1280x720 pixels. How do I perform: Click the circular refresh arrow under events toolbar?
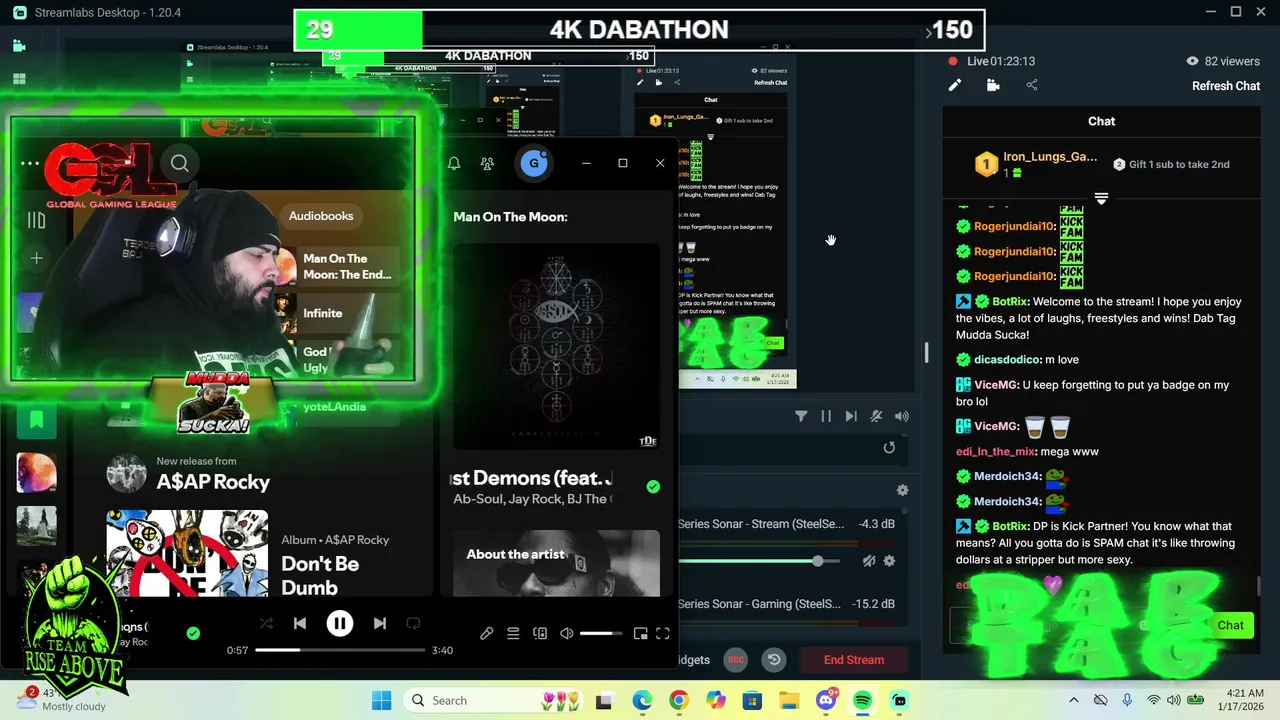click(x=889, y=448)
